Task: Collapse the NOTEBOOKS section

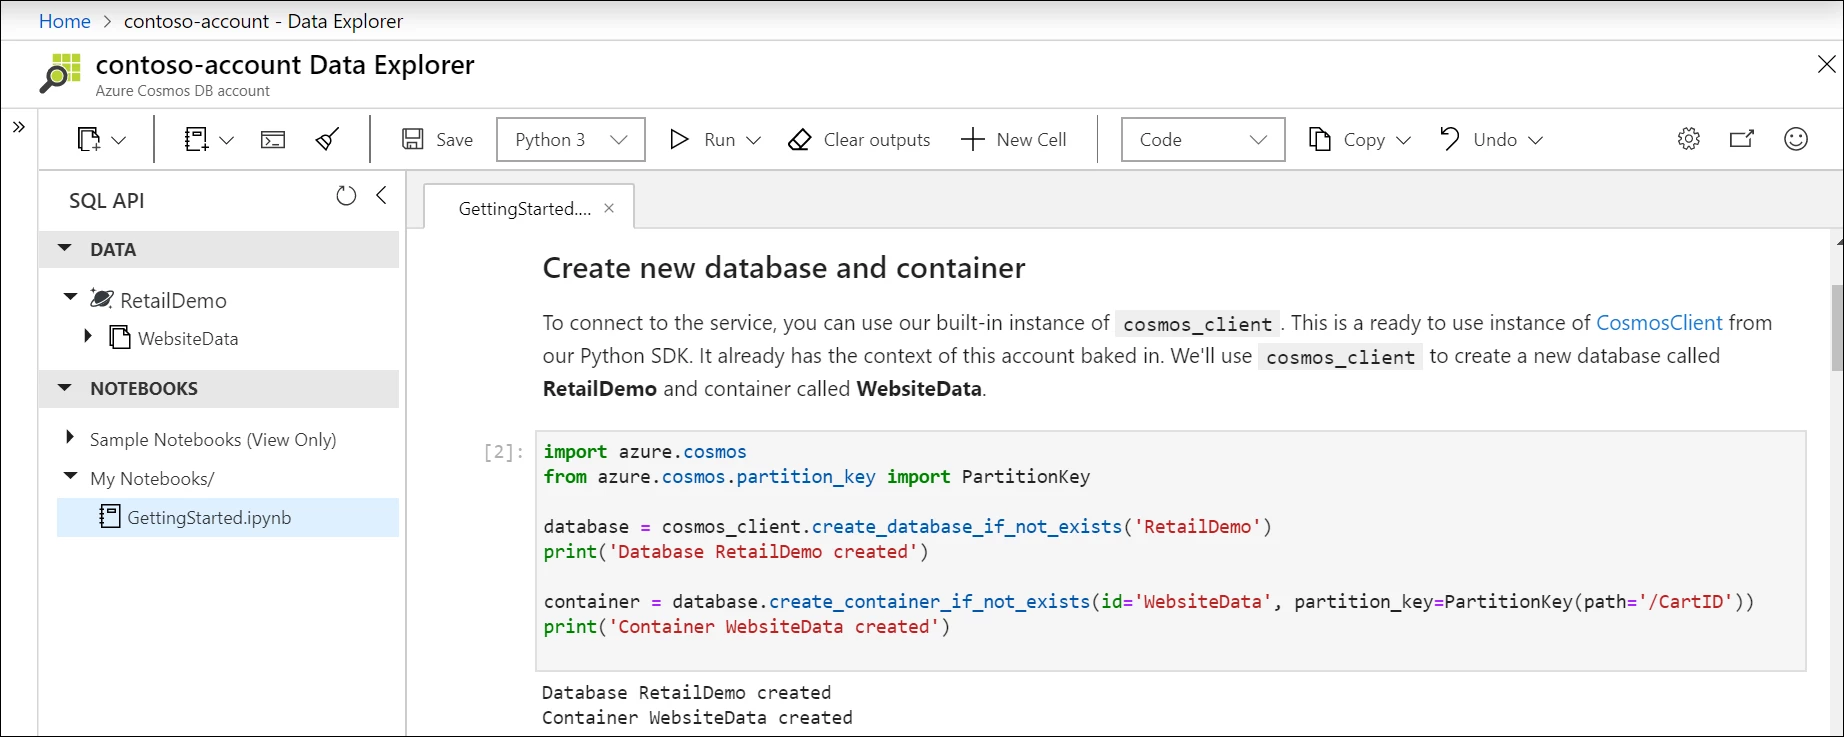Action: click(x=65, y=387)
